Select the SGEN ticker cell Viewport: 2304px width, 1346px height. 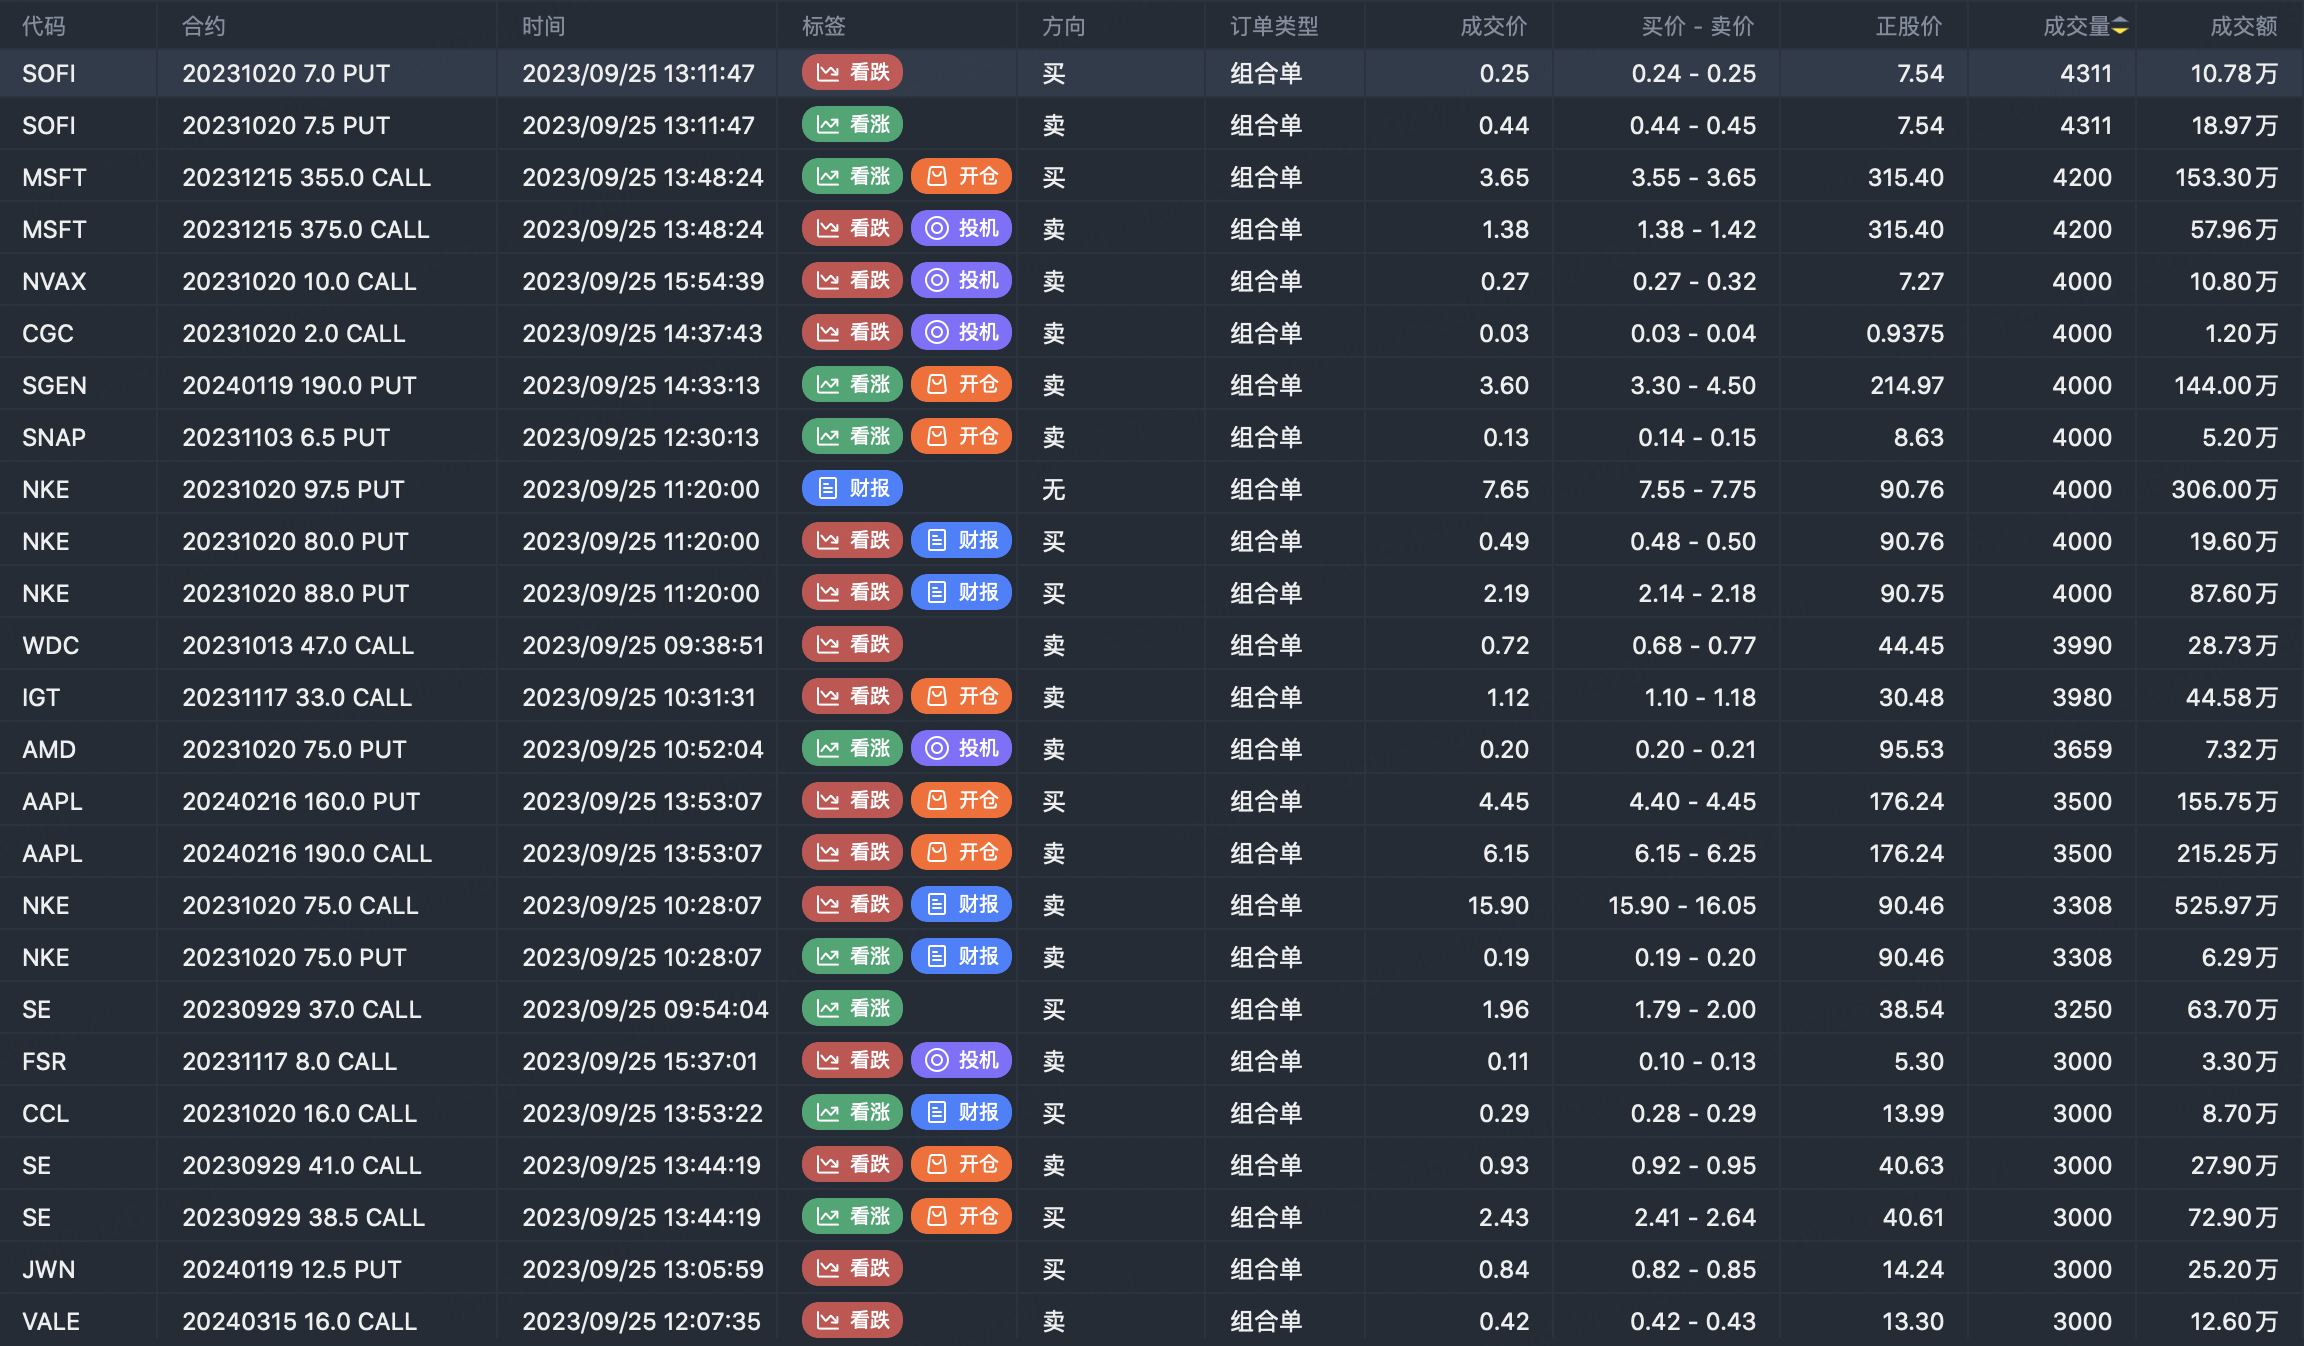pyautogui.click(x=54, y=385)
